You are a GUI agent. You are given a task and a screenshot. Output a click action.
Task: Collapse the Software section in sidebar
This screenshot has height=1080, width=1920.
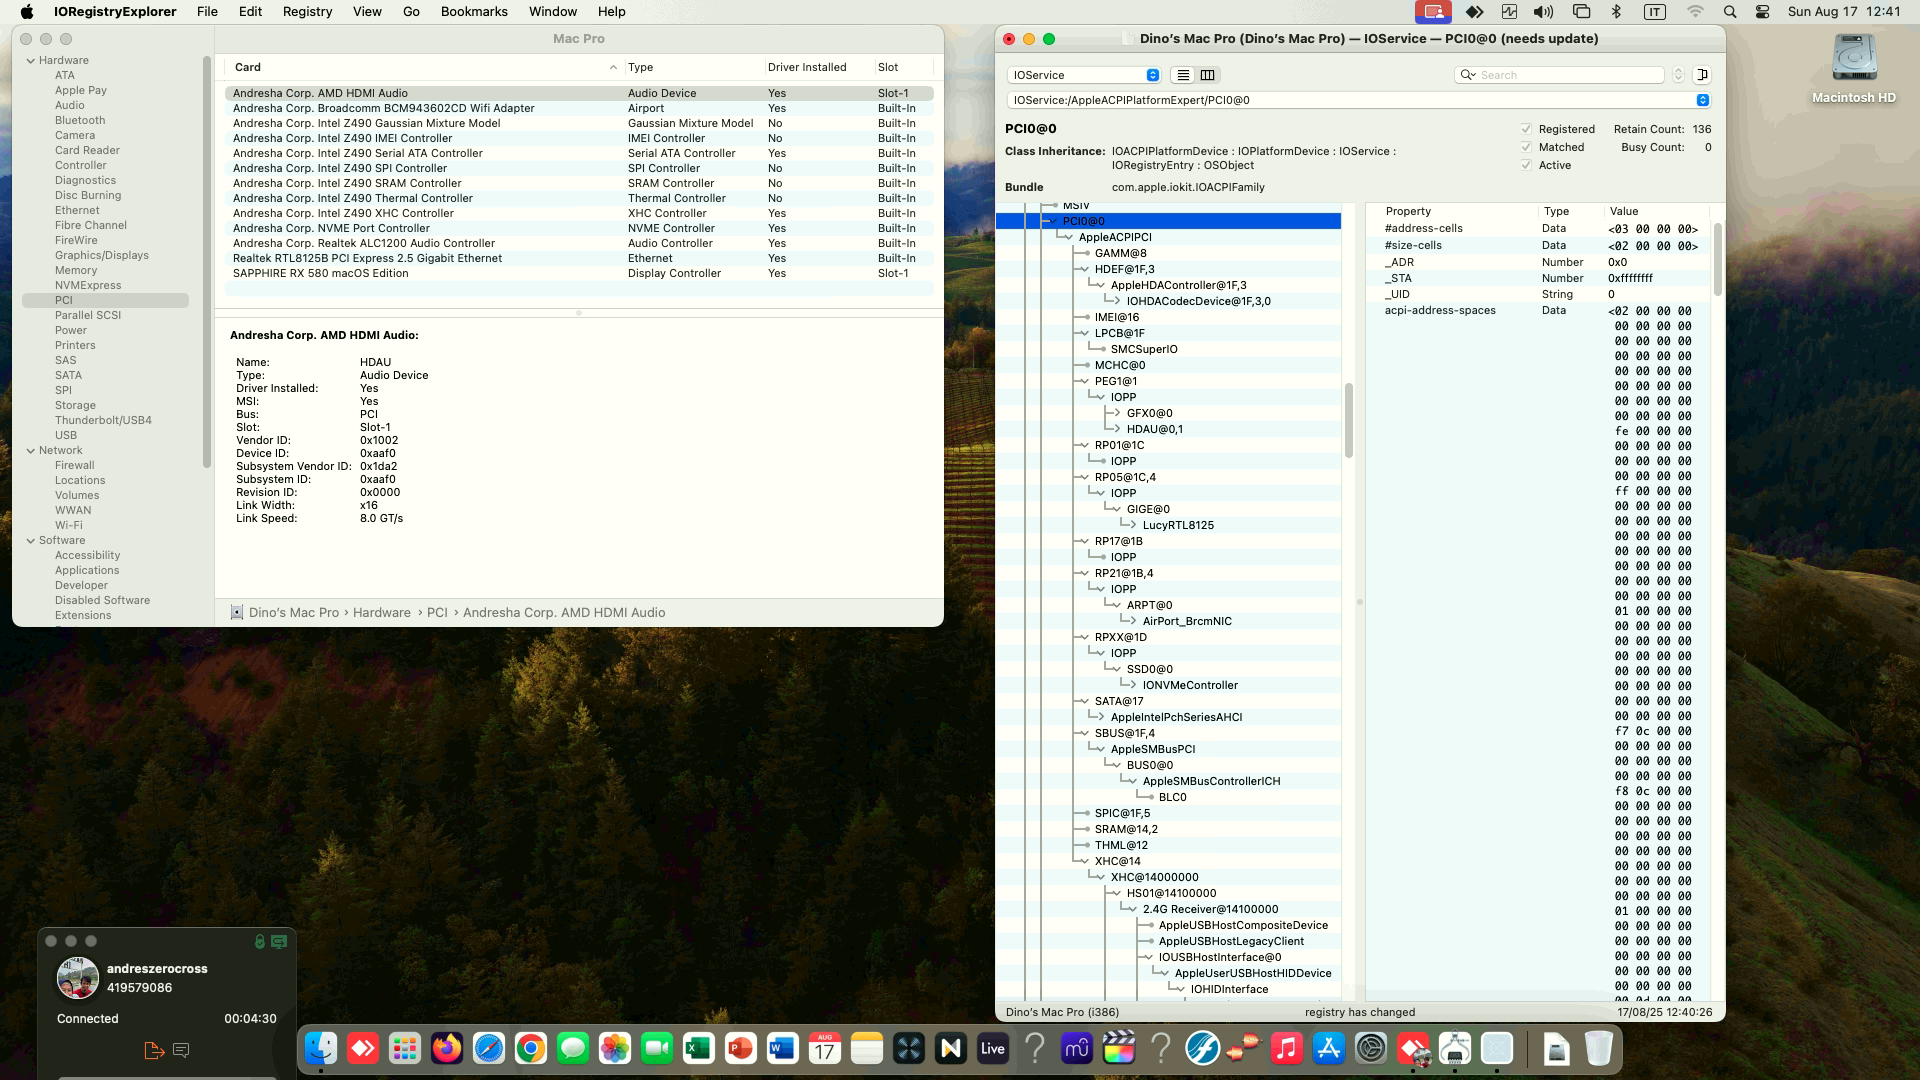(31, 541)
